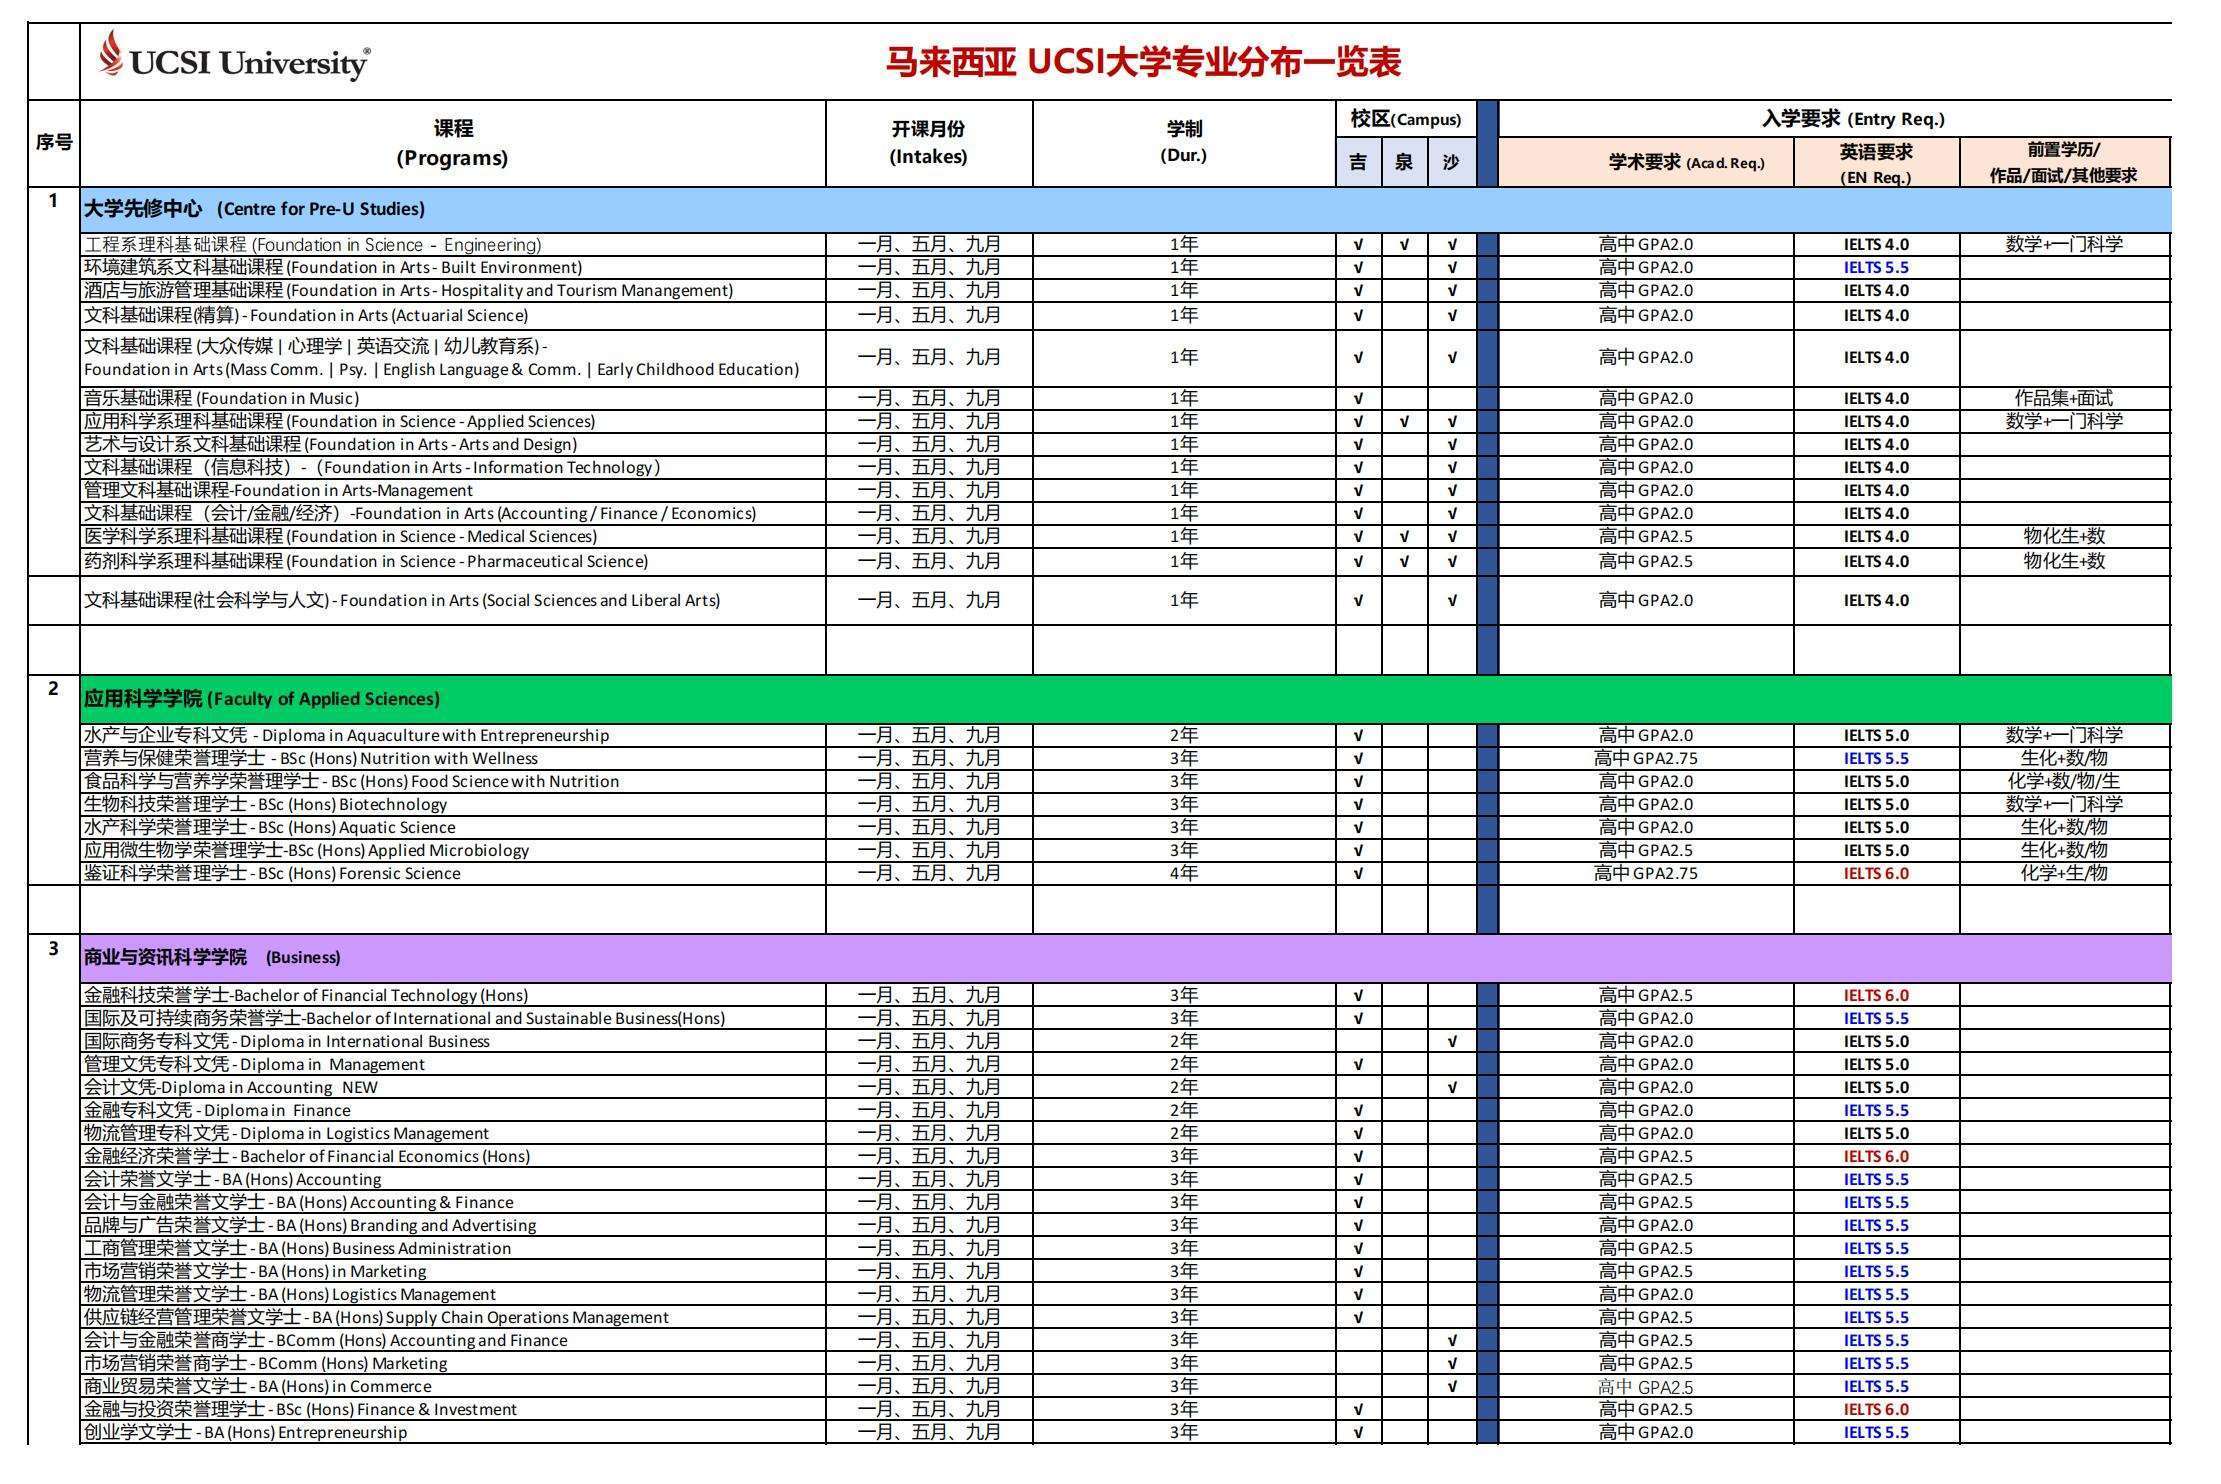Click the 沙 campus checkmark for BA (Hons) in Commerce
The width and height of the screenshot is (2221, 1484).
(1452, 1386)
